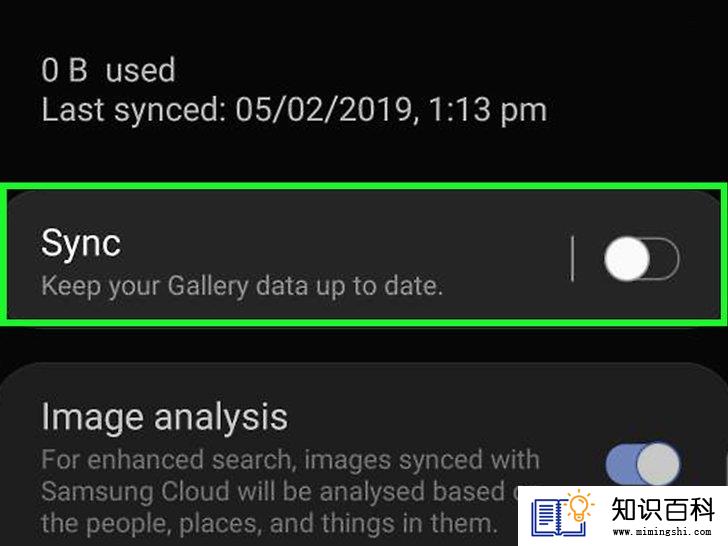Tap the blue track of the Image analysis switch
The height and width of the screenshot is (546, 728).
click(620, 464)
